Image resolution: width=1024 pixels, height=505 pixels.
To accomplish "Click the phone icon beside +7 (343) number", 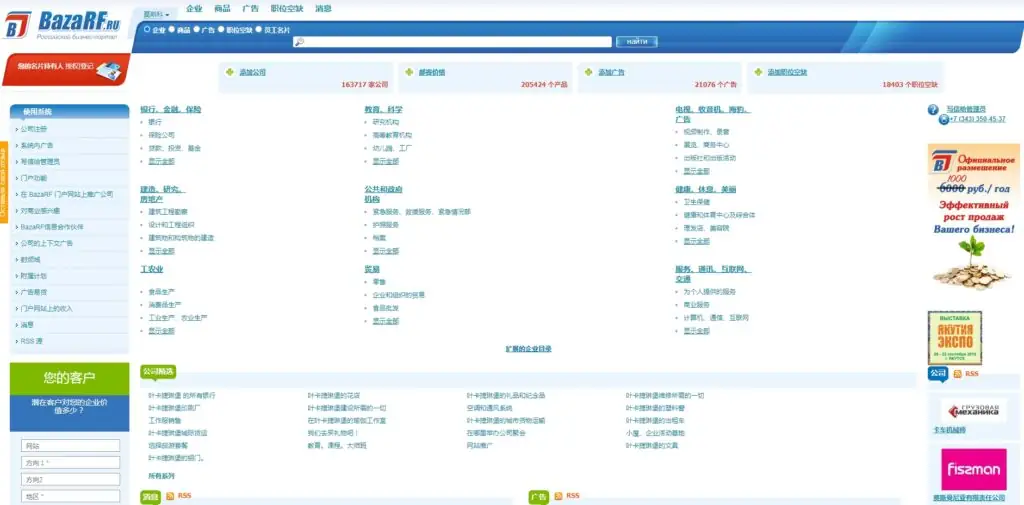I will point(941,119).
